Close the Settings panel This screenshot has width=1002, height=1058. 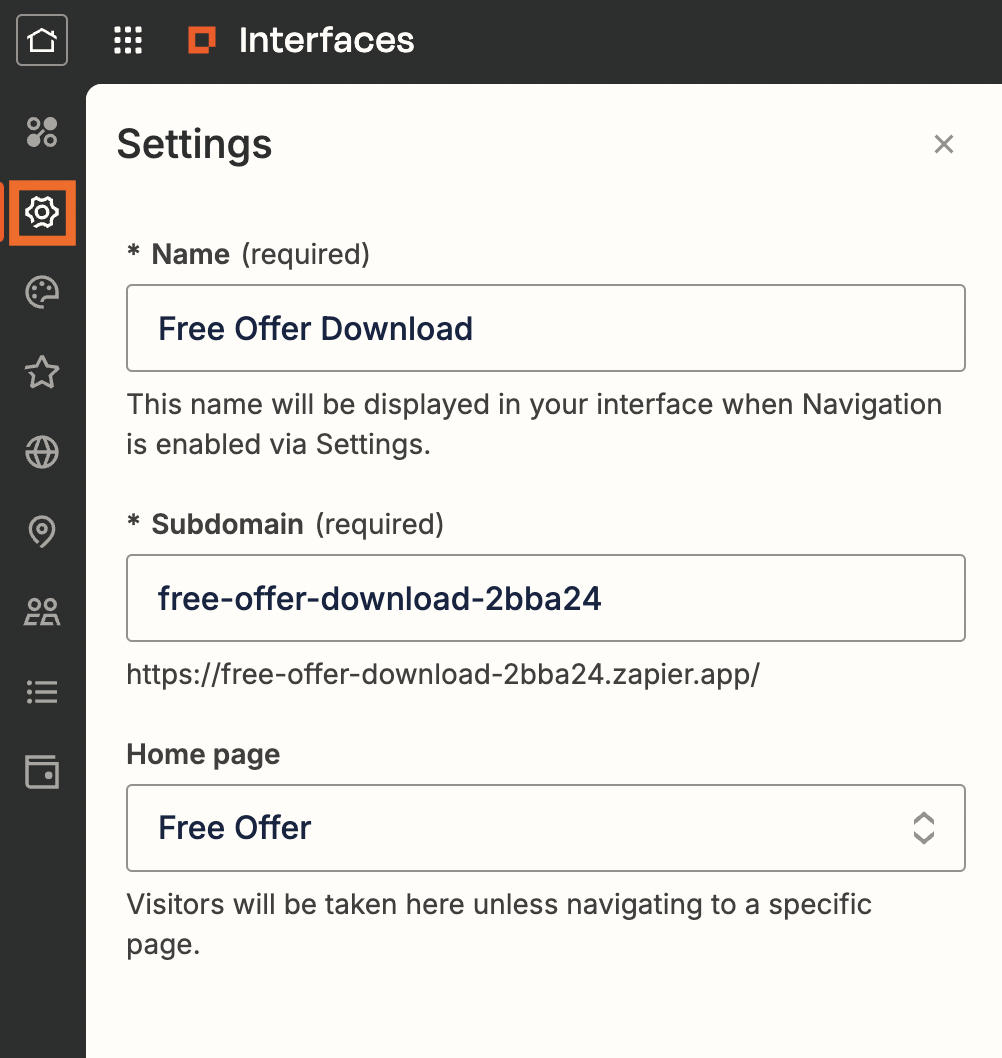click(x=943, y=145)
